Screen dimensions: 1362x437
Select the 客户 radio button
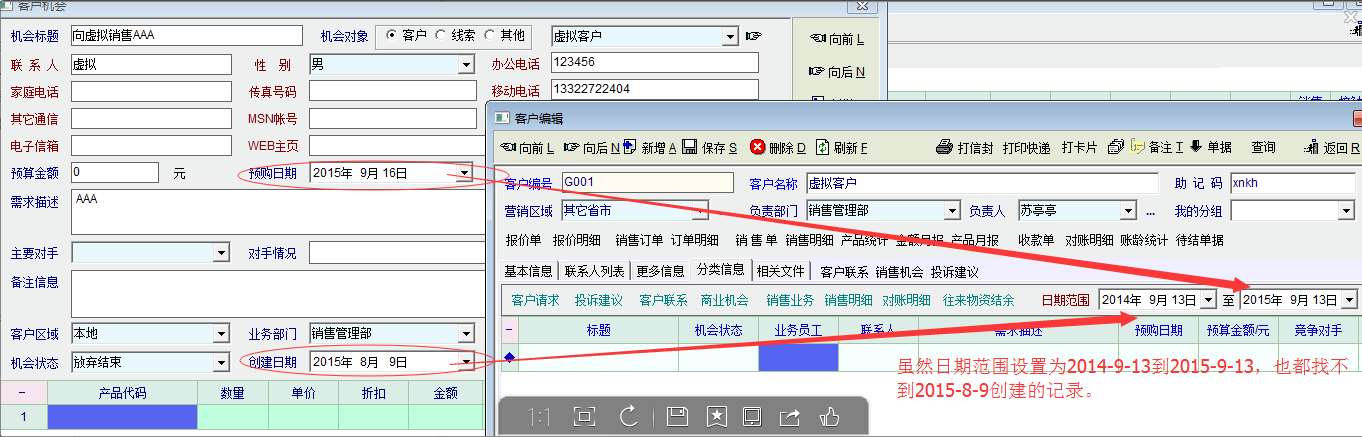point(391,36)
